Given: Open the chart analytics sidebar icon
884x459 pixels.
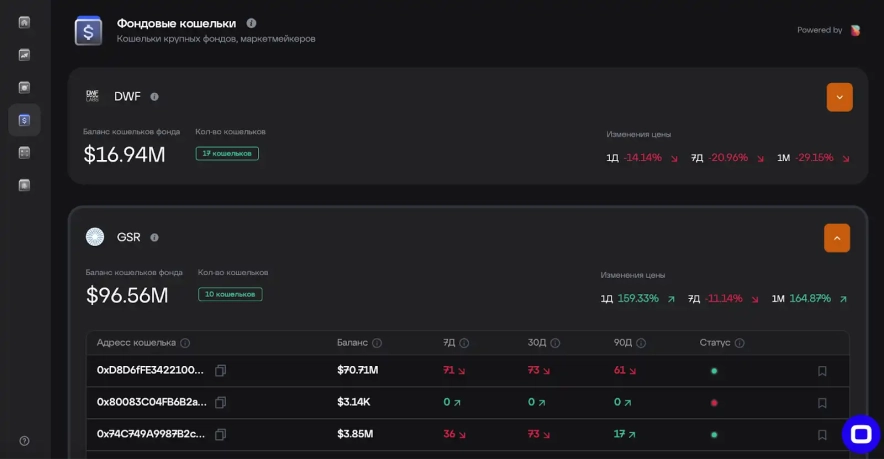Looking at the screenshot, I should tap(24, 55).
